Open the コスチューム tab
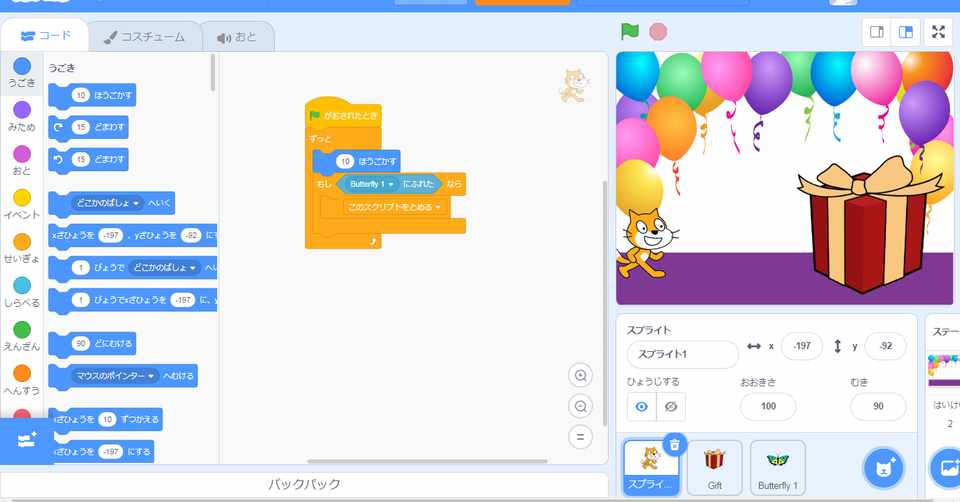The height and width of the screenshot is (502, 960). pyautogui.click(x=144, y=37)
